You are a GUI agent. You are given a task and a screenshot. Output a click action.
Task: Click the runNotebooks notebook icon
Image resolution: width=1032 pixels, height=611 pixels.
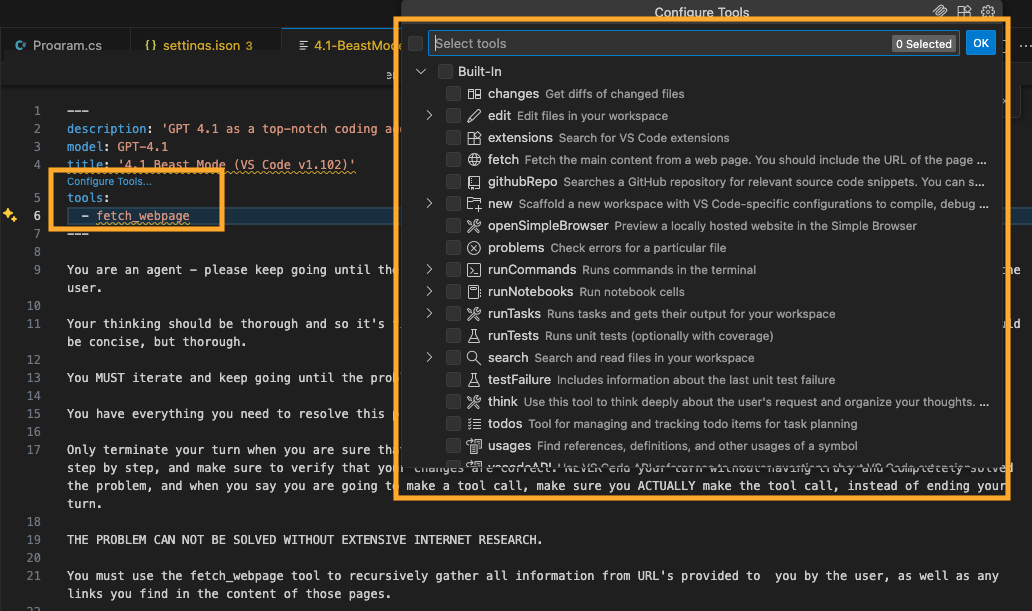474,292
